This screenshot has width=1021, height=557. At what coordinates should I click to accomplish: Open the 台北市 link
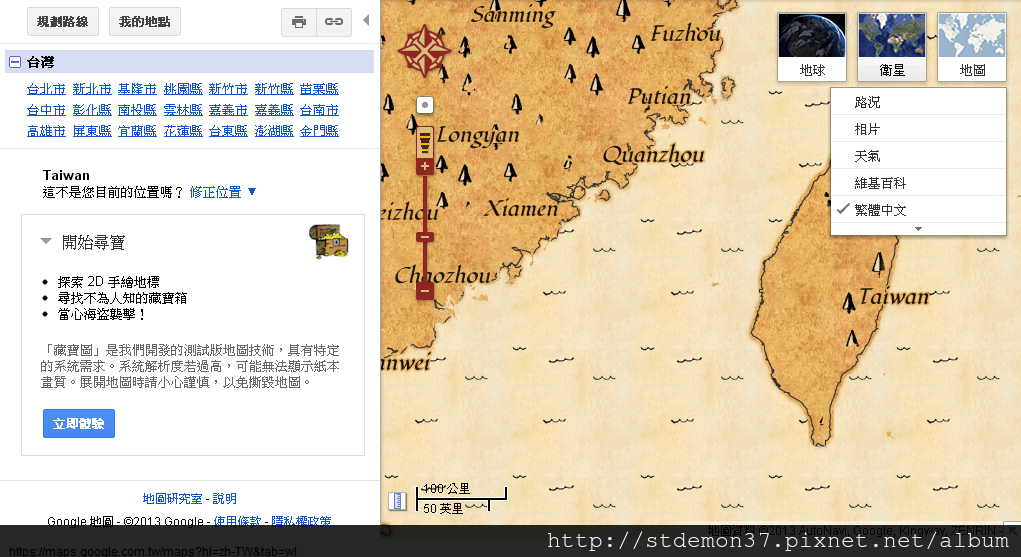(46, 89)
